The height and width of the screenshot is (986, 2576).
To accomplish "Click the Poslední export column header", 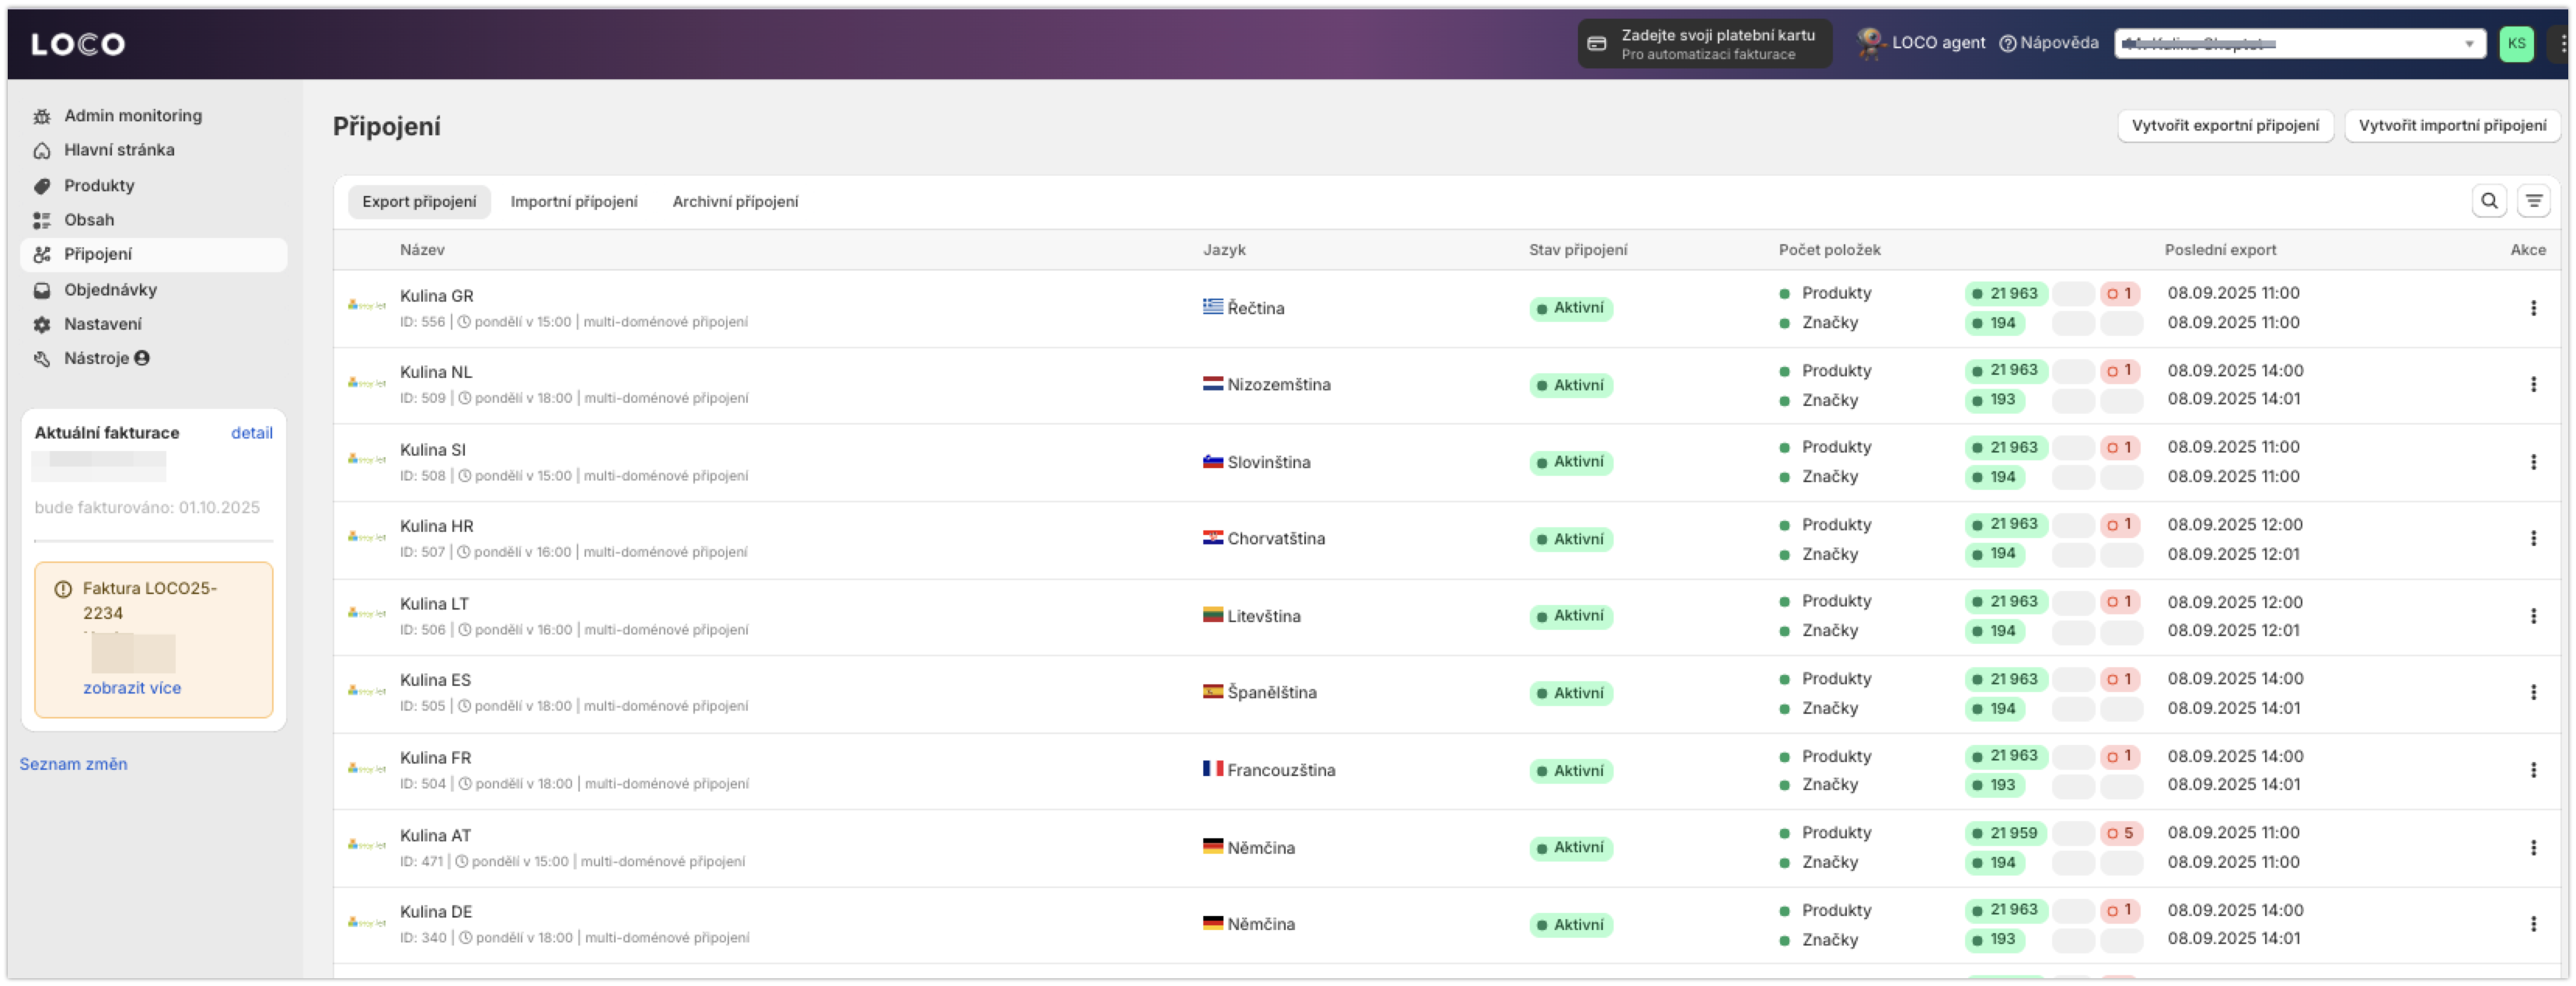I will (2219, 250).
